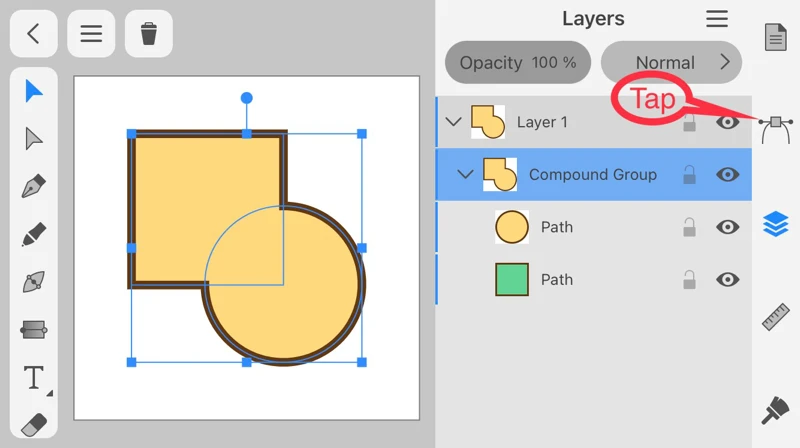
Task: Select the Direct Selection tool
Action: click(34, 138)
